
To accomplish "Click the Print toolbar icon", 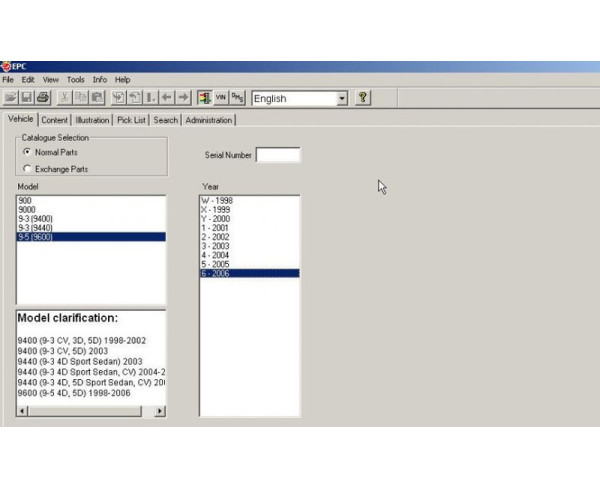I will click(x=42, y=98).
